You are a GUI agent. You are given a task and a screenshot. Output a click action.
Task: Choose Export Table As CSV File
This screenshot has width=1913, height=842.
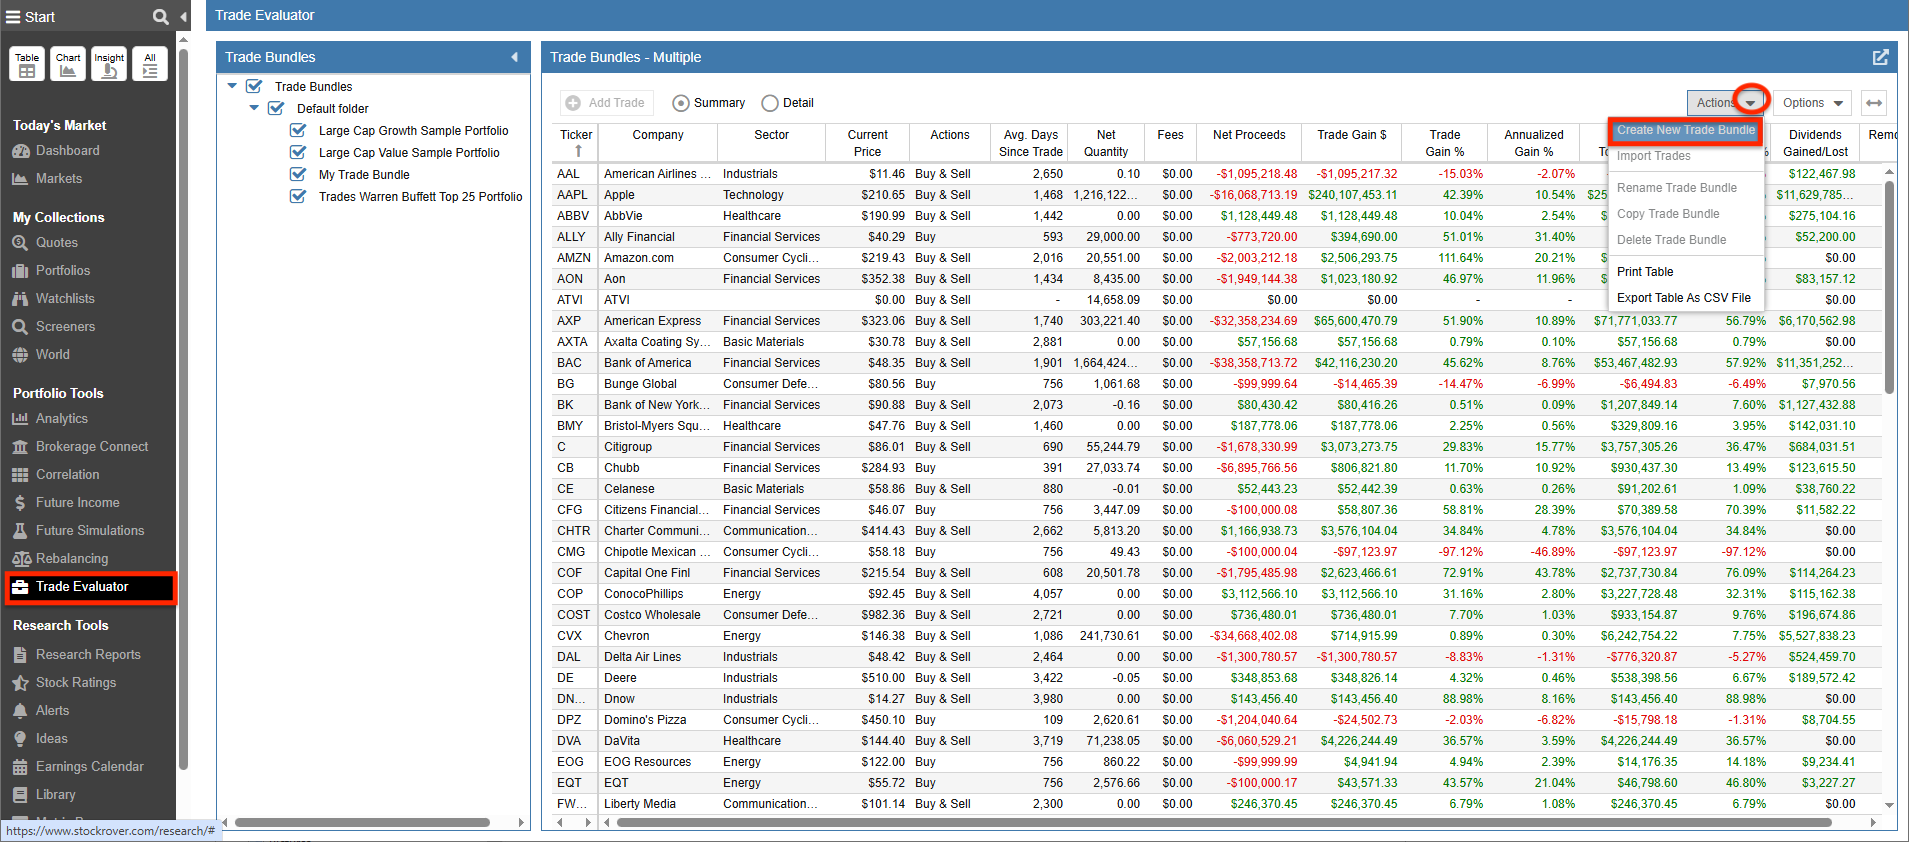tap(1684, 298)
